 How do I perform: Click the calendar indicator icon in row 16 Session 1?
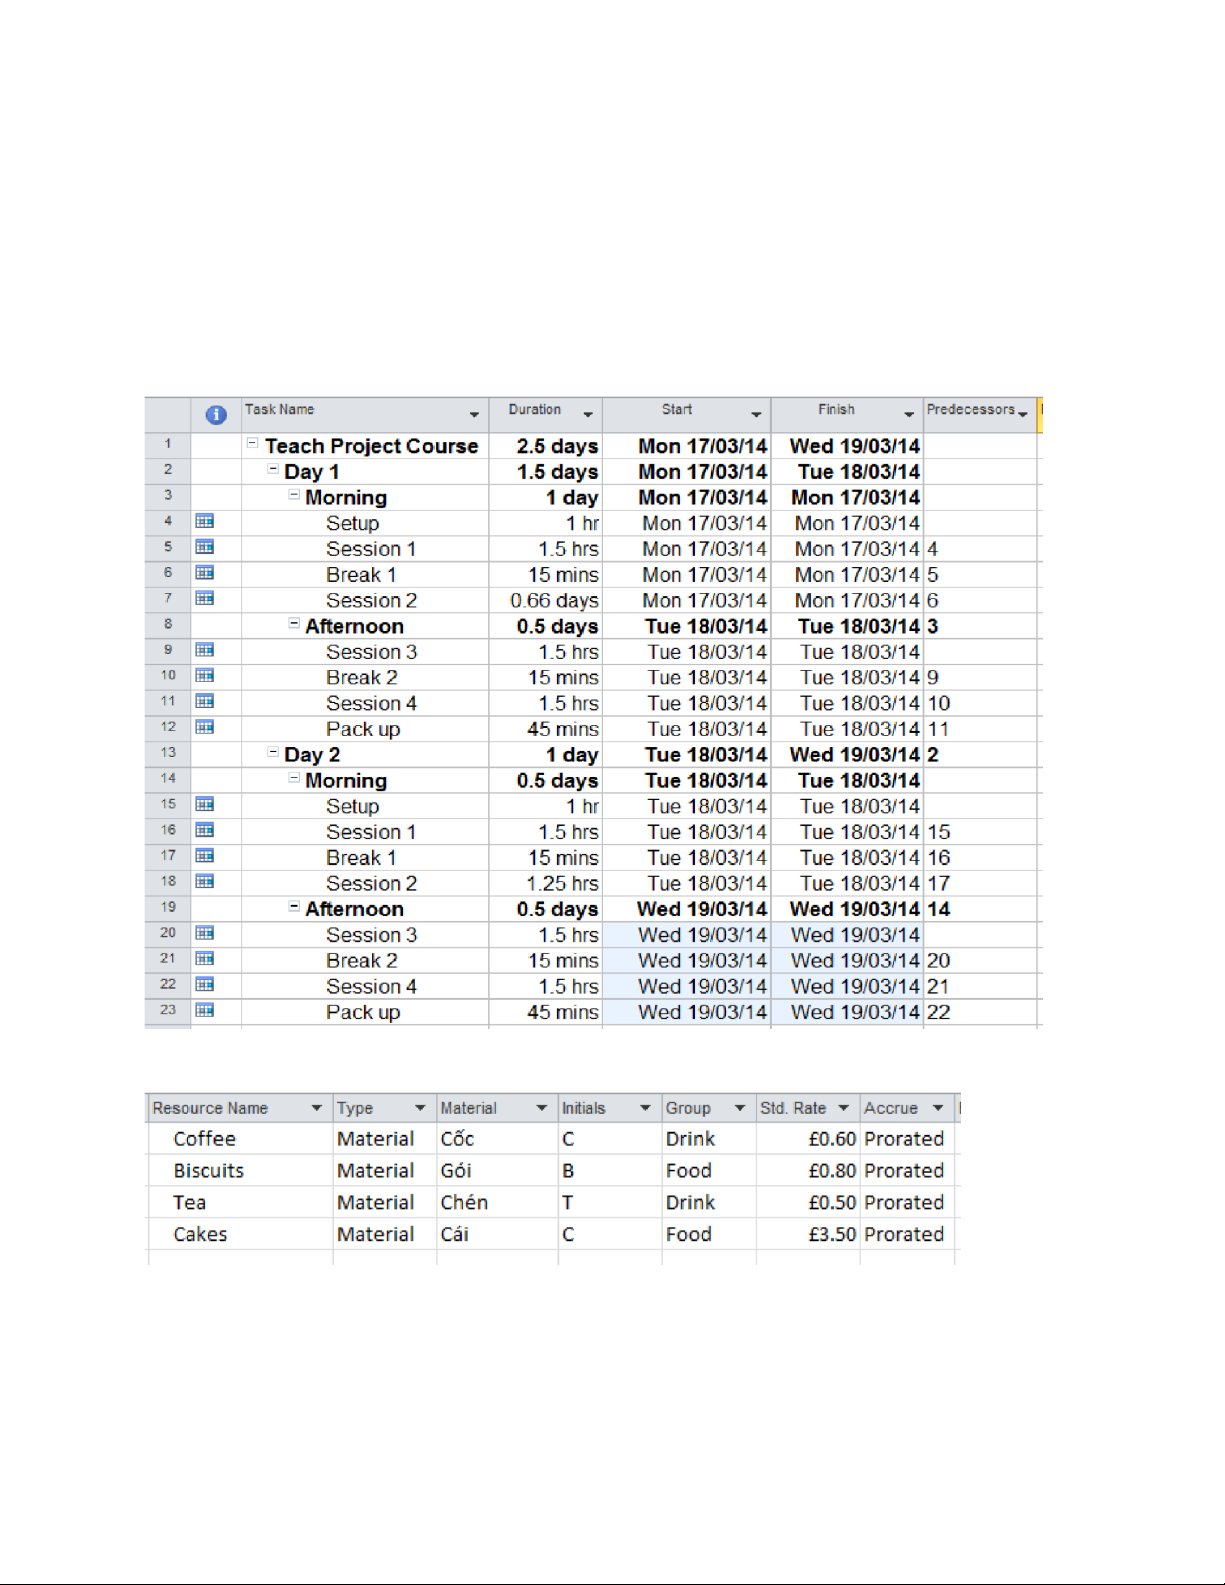[x=205, y=830]
